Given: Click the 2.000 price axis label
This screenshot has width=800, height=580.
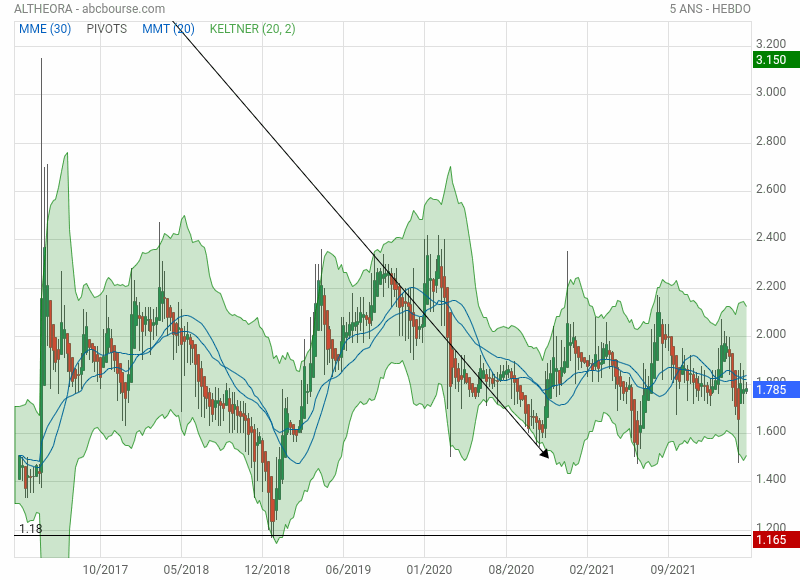Looking at the screenshot, I should (x=771, y=334).
